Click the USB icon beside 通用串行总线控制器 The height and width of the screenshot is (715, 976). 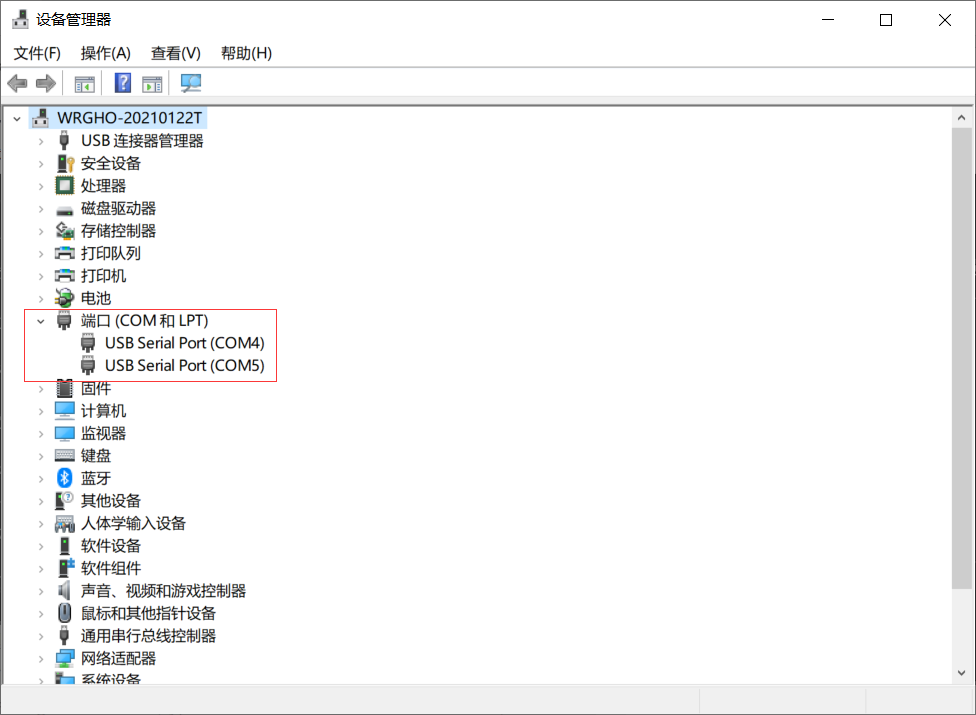pyautogui.click(x=63, y=635)
